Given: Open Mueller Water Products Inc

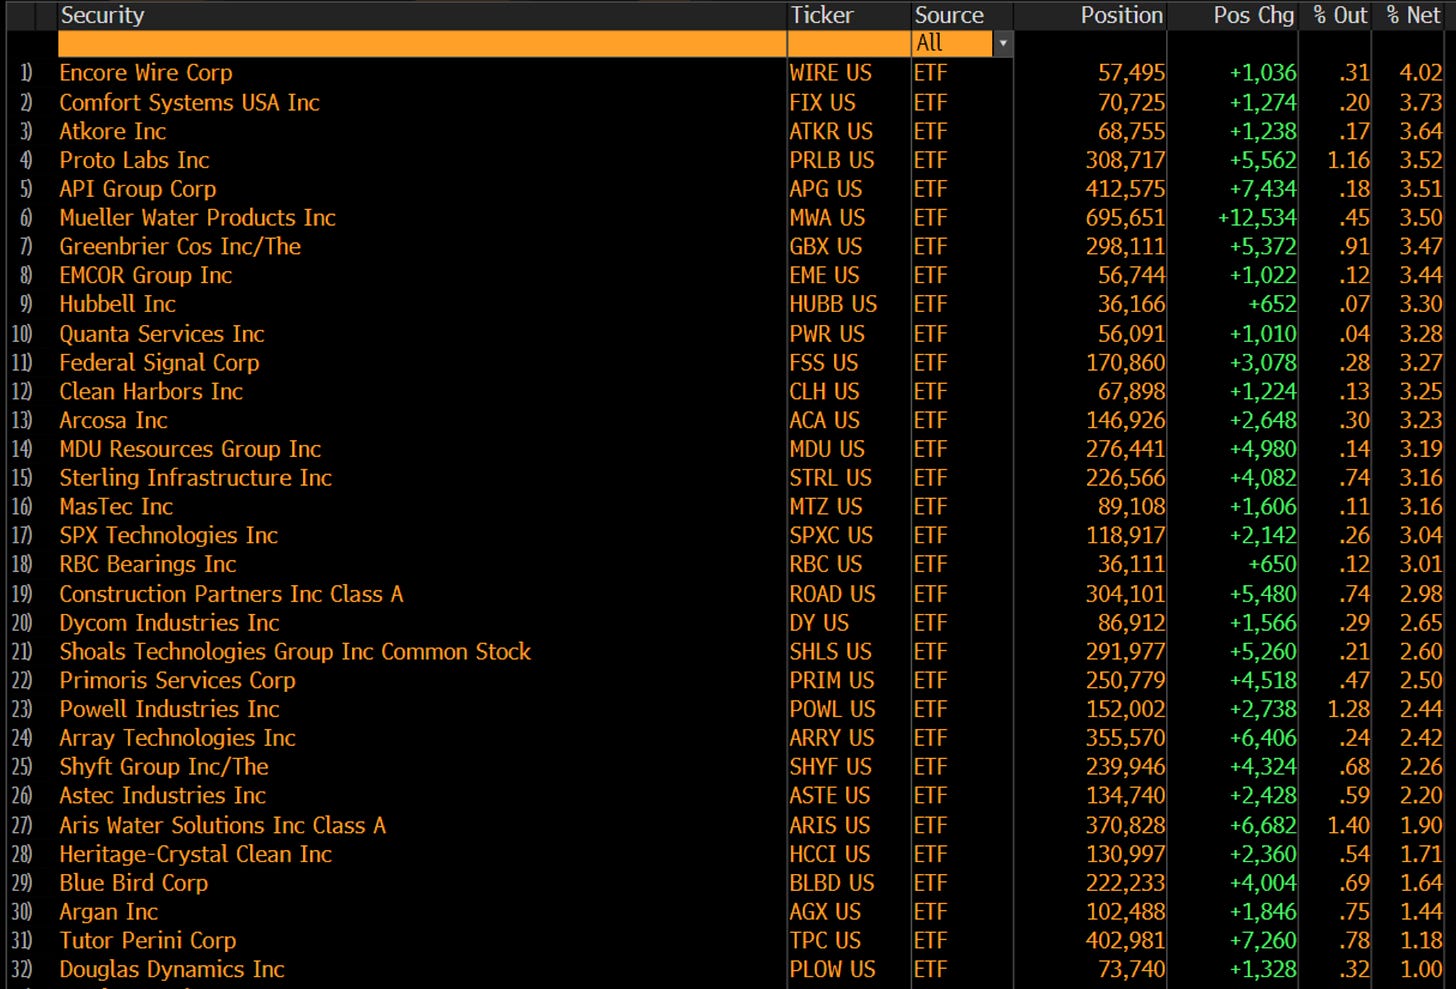Looking at the screenshot, I should coord(197,218).
